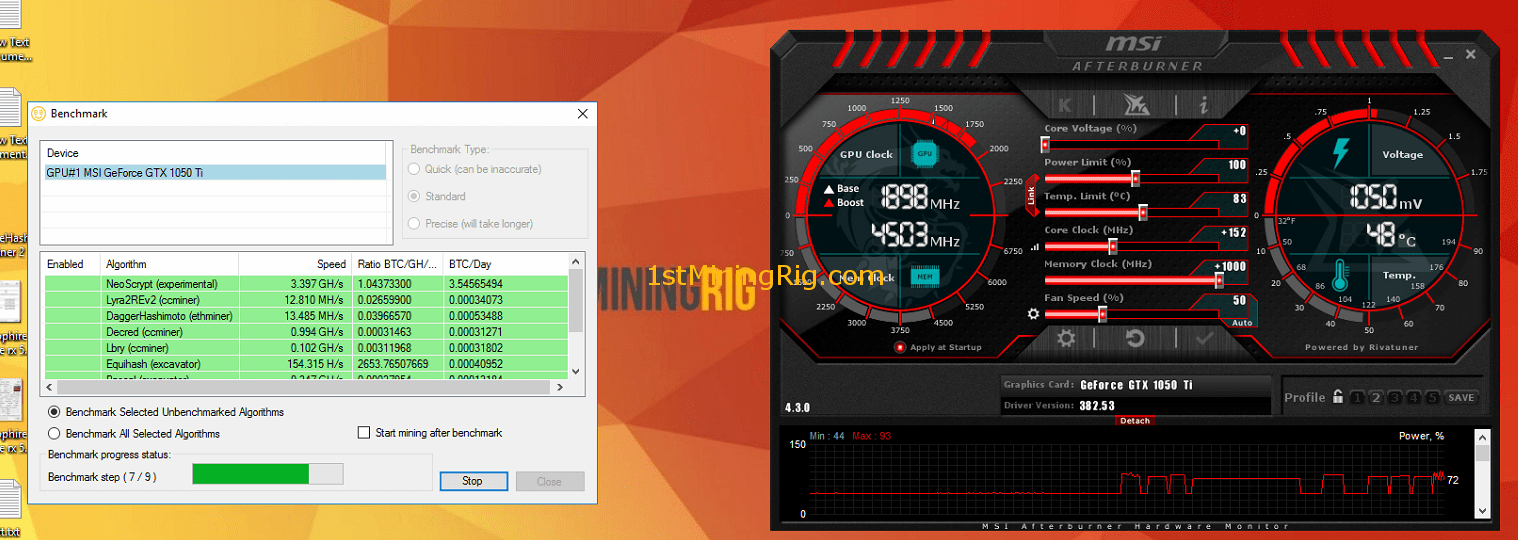Open Afterburner Kombustor stress test (K icon)
Image resolution: width=1518 pixels, height=540 pixels.
point(1066,104)
